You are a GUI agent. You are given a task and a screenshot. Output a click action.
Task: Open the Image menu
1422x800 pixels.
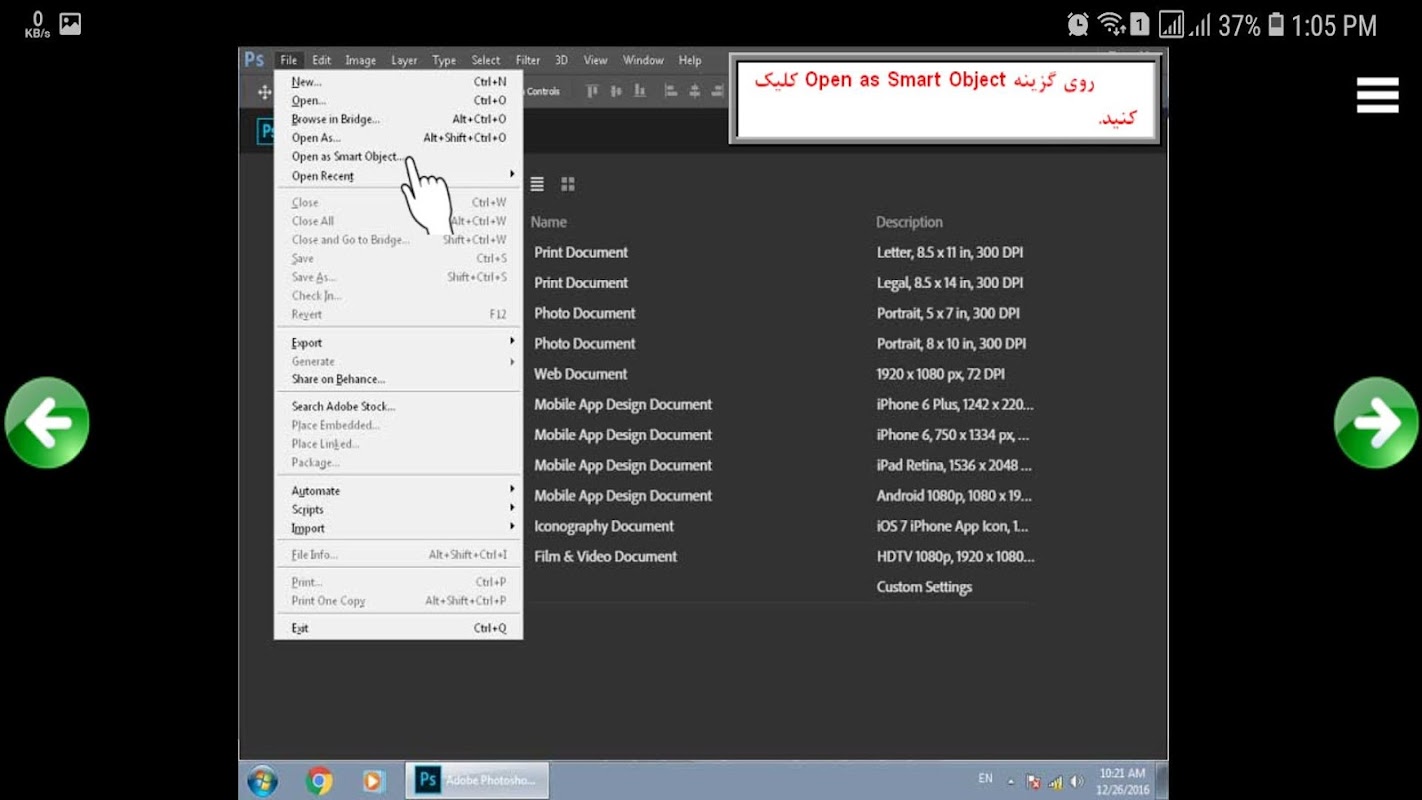361,60
